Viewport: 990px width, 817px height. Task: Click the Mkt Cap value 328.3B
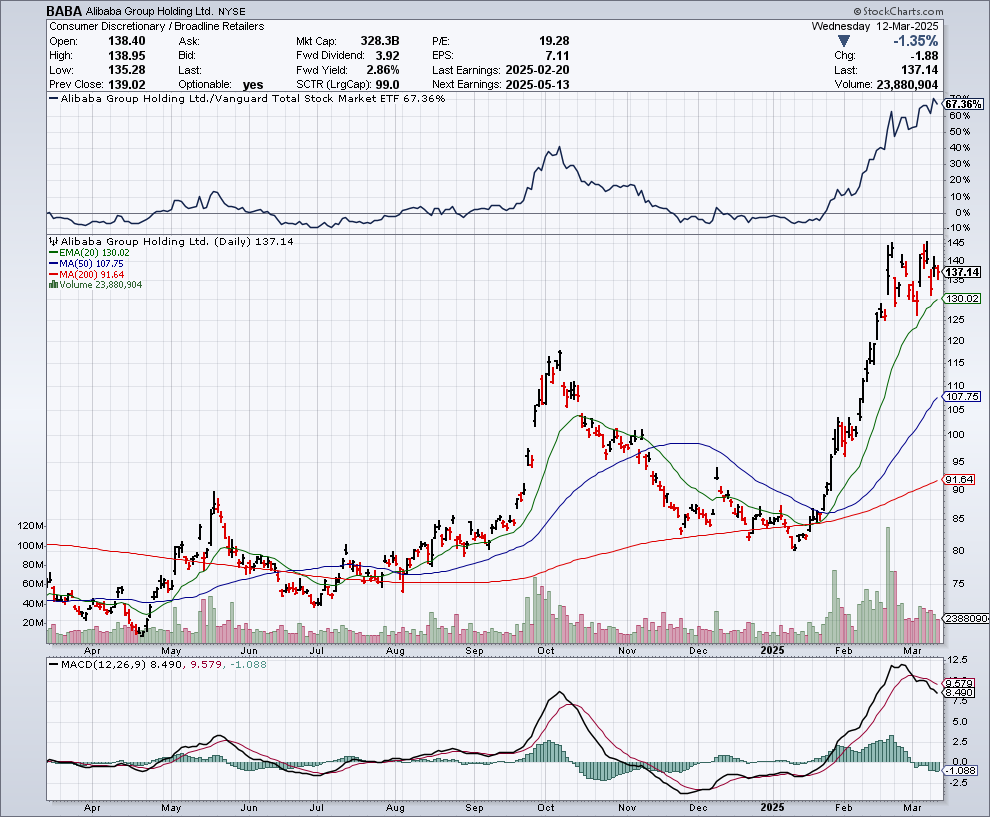point(380,41)
